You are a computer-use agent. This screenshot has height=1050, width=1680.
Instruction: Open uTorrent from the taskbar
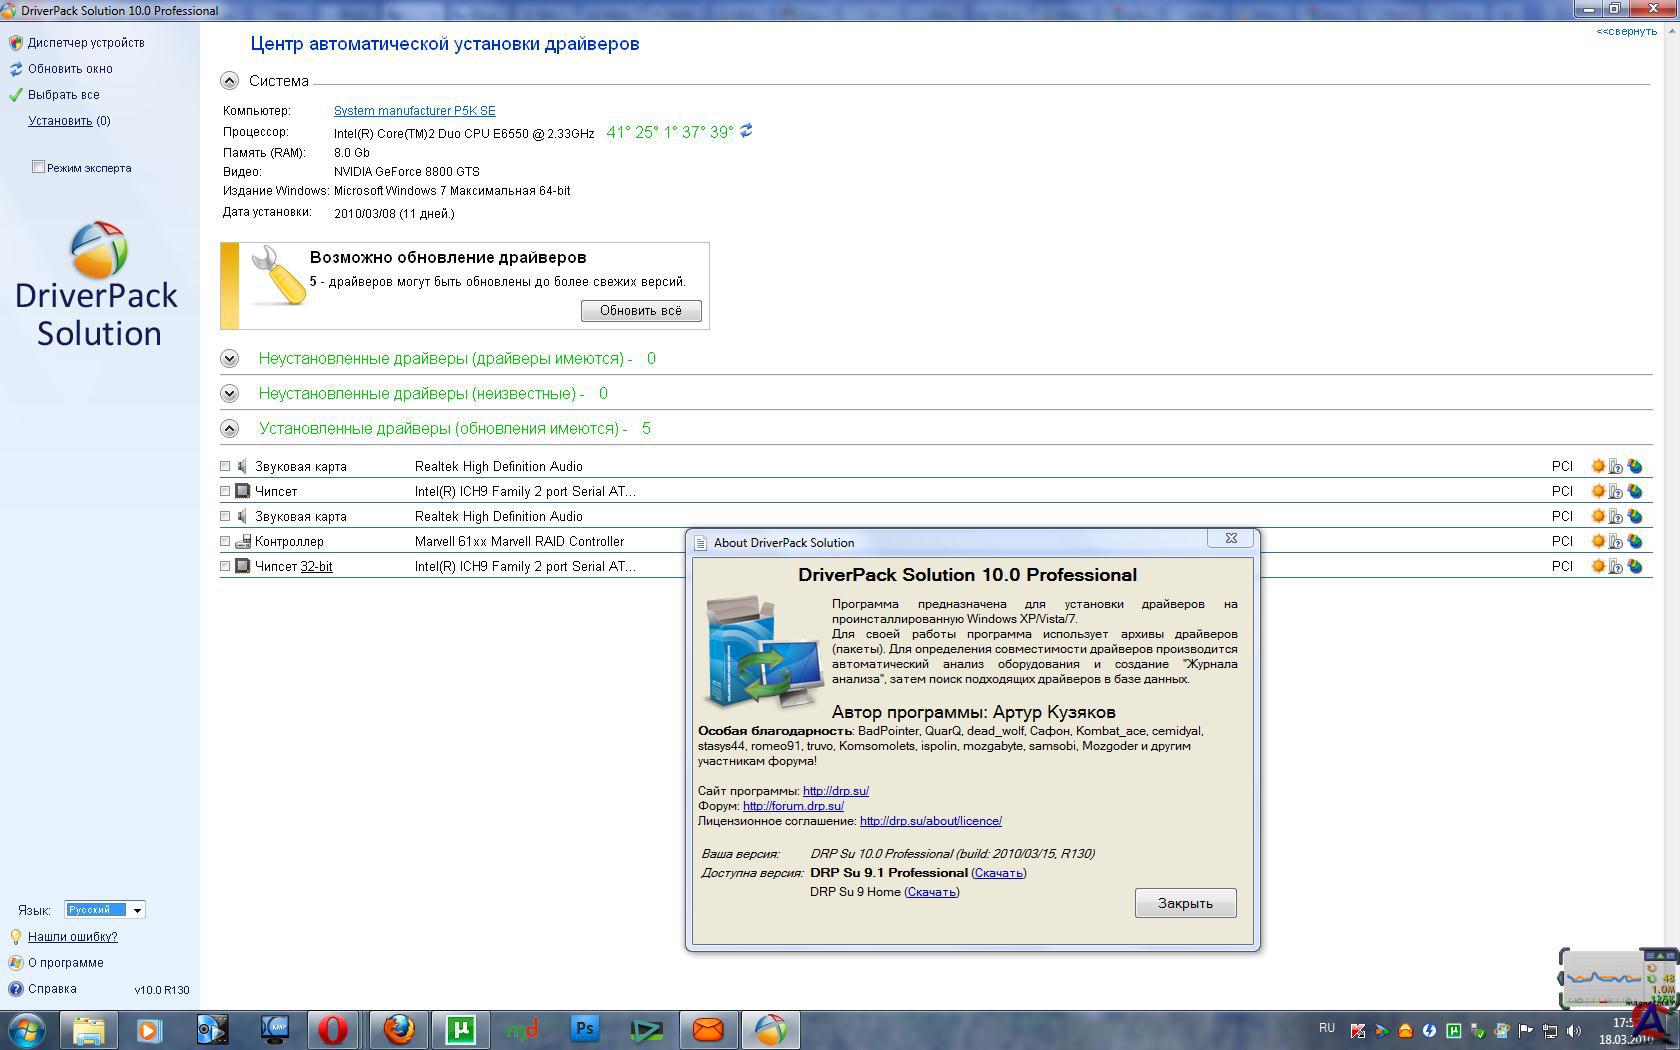pyautogui.click(x=461, y=1029)
